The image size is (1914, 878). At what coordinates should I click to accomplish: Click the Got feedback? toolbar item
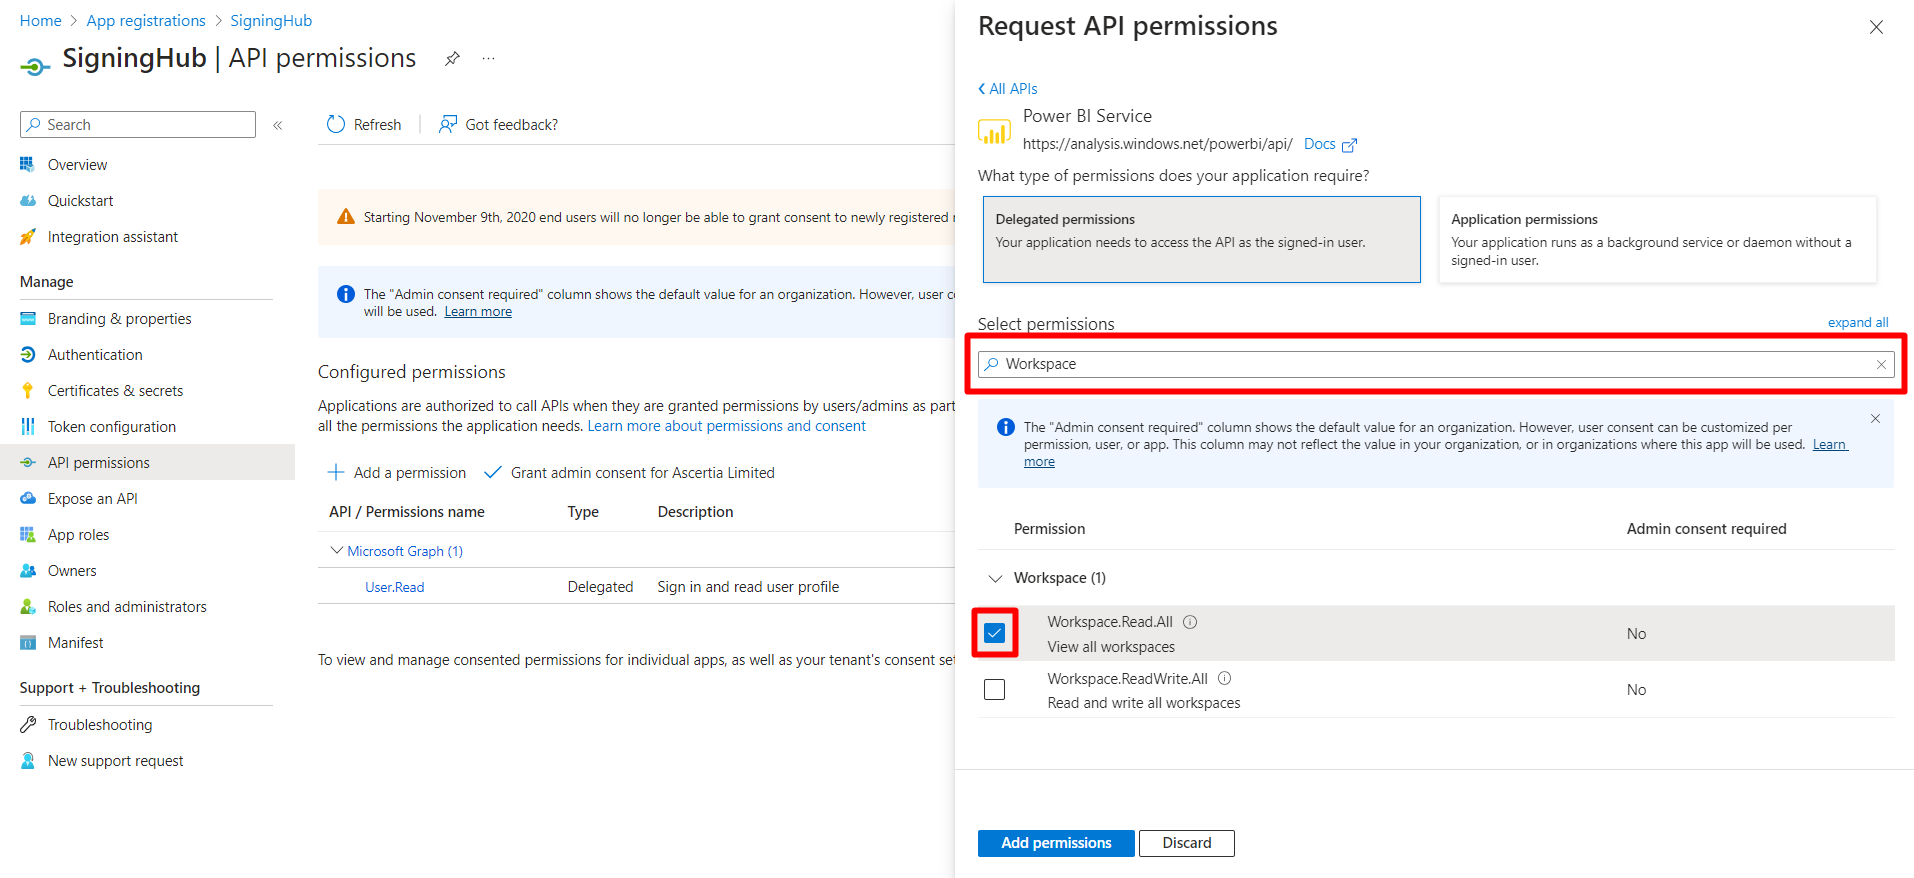tap(498, 124)
